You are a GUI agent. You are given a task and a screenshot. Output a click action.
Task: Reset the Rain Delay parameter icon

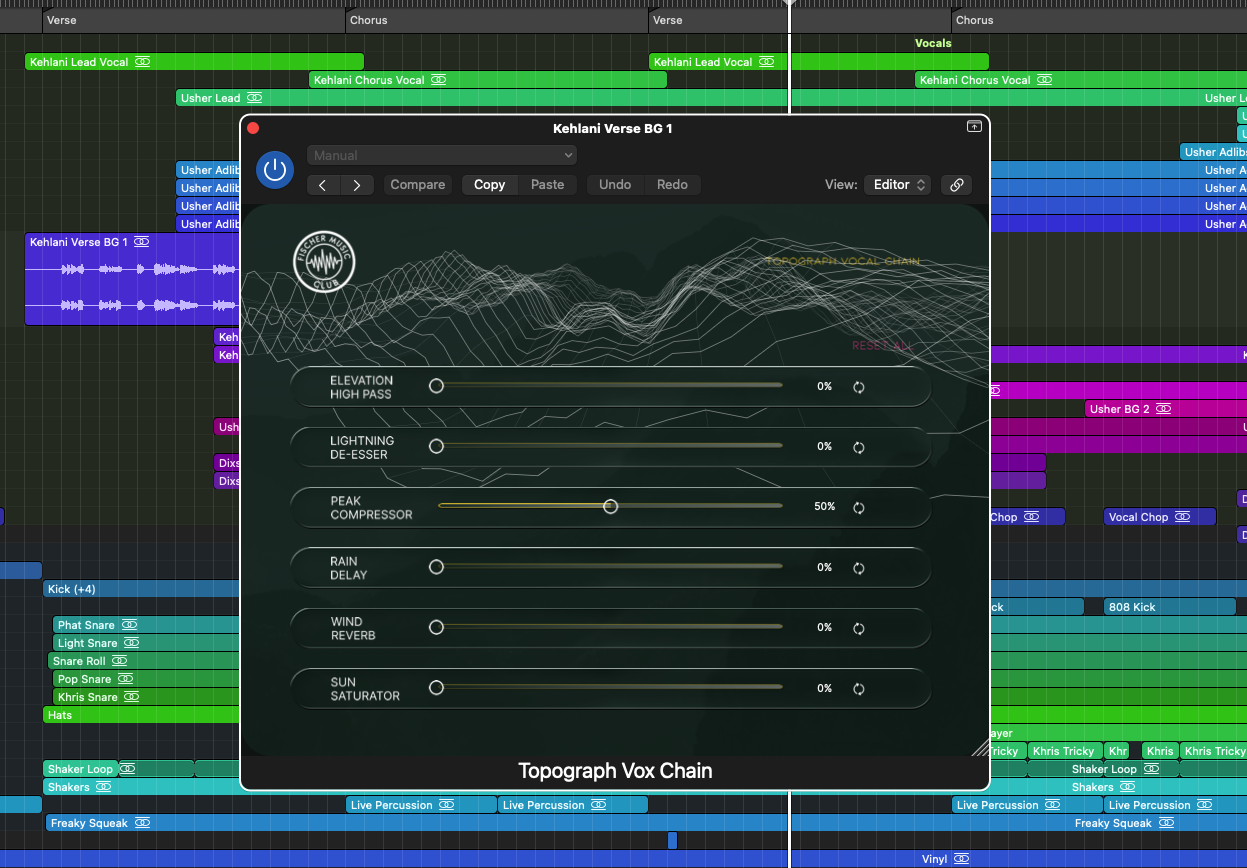[x=858, y=568]
